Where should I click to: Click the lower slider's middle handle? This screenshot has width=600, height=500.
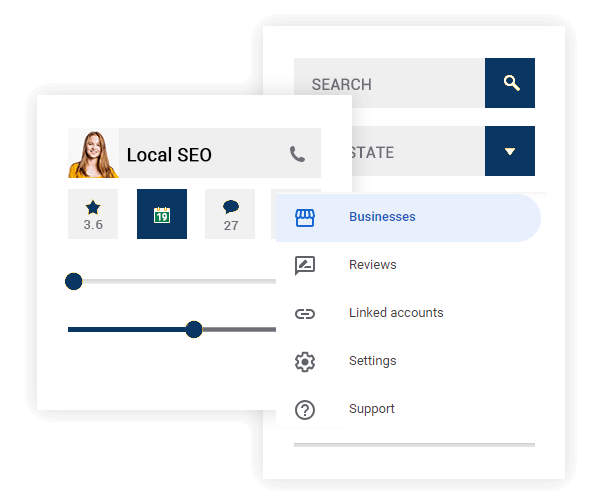194,329
